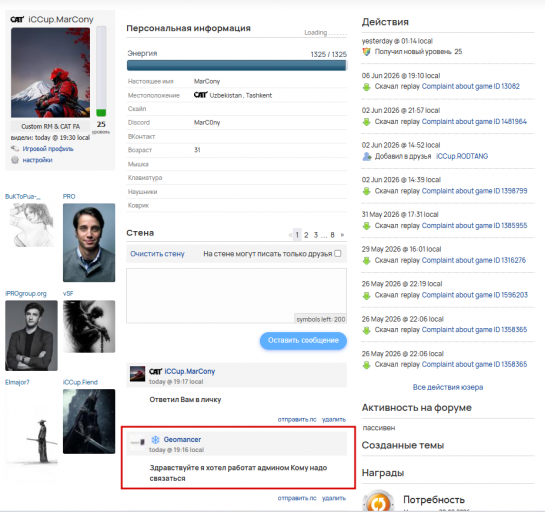Click the small avatar in the Geomancer wall post
This screenshot has width=545, height=512.
(x=137, y=442)
